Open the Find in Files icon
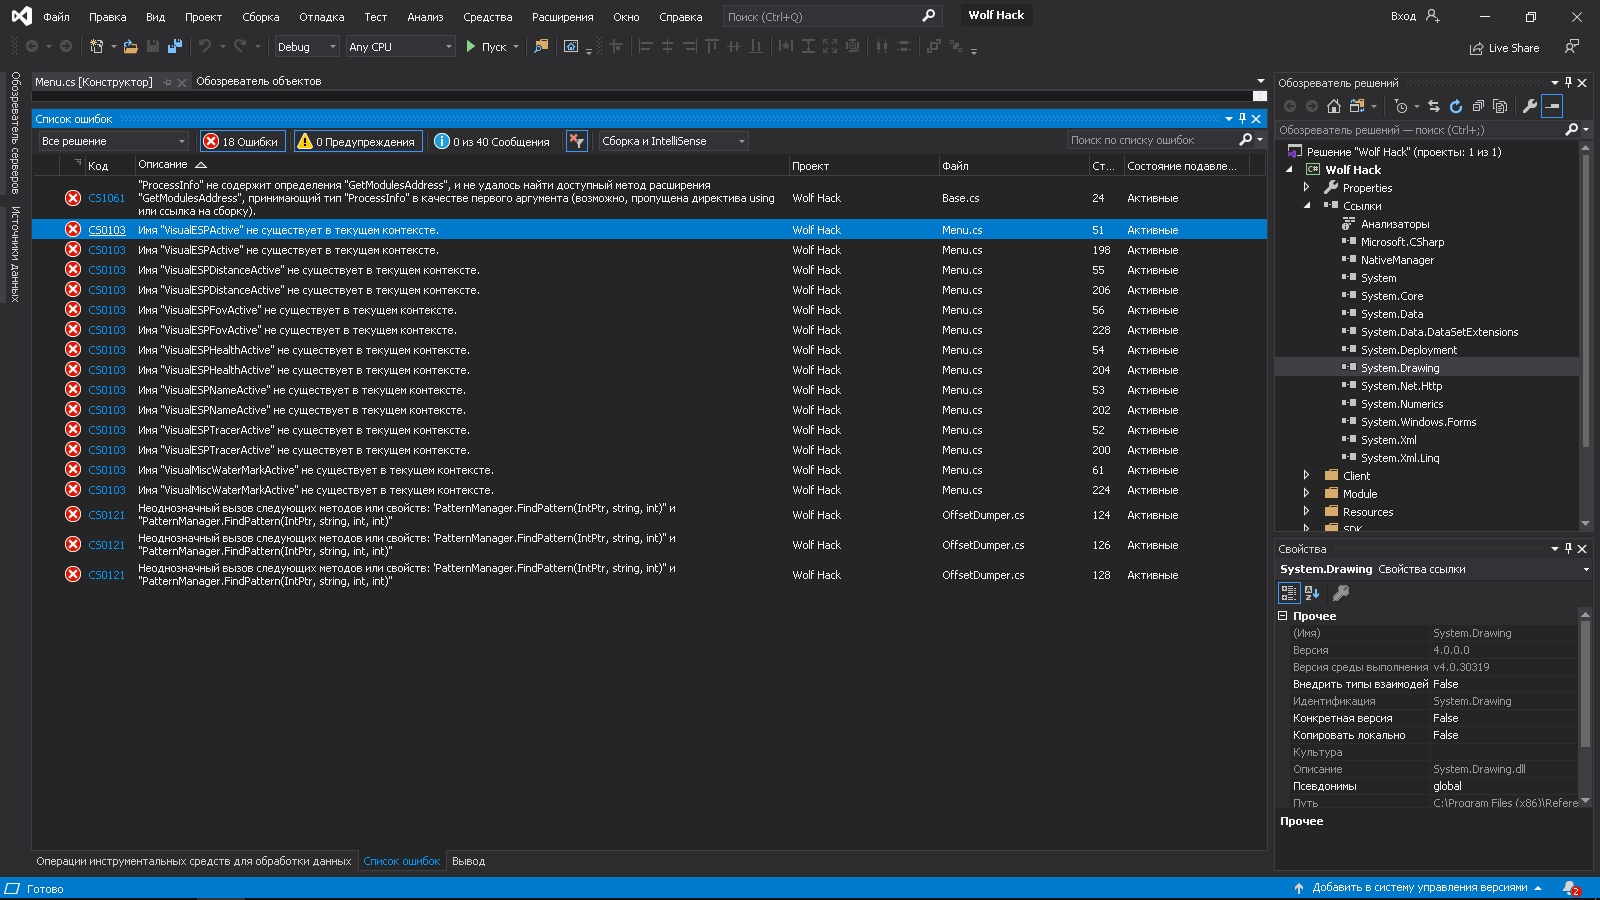The height and width of the screenshot is (900, 1600). tap(541, 46)
